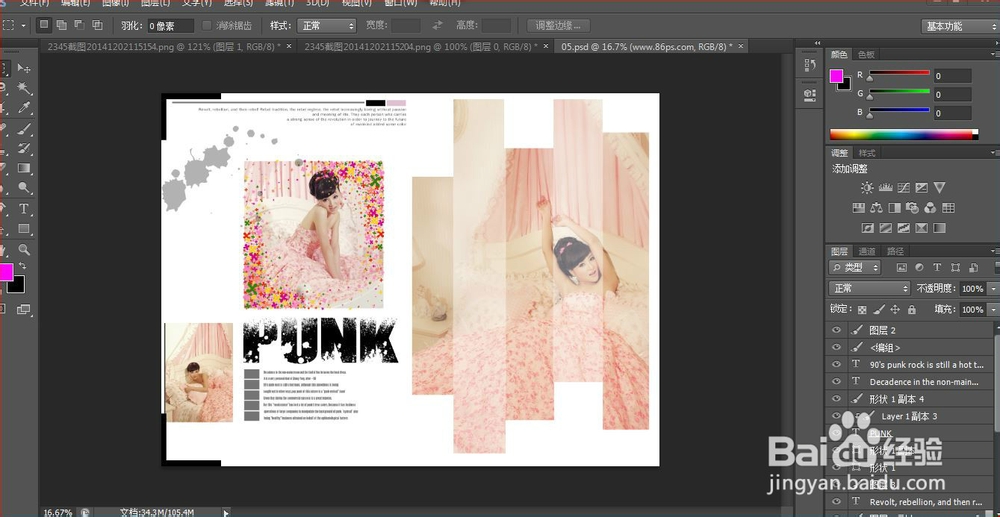Select the Dodge tool
Screen dimensions: 1000x517
pos(24,188)
